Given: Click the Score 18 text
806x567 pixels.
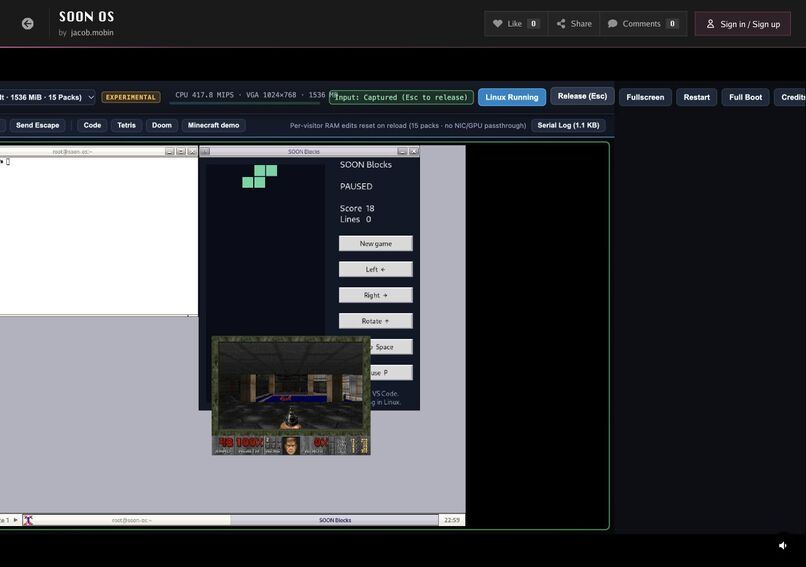Looking at the screenshot, I should [x=357, y=208].
